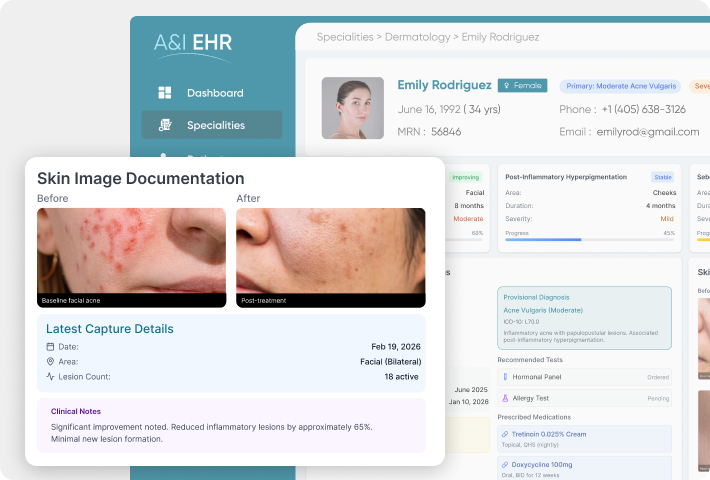710x480 pixels.
Task: Click the Allergy Test flask icon
Action: [x=505, y=398]
